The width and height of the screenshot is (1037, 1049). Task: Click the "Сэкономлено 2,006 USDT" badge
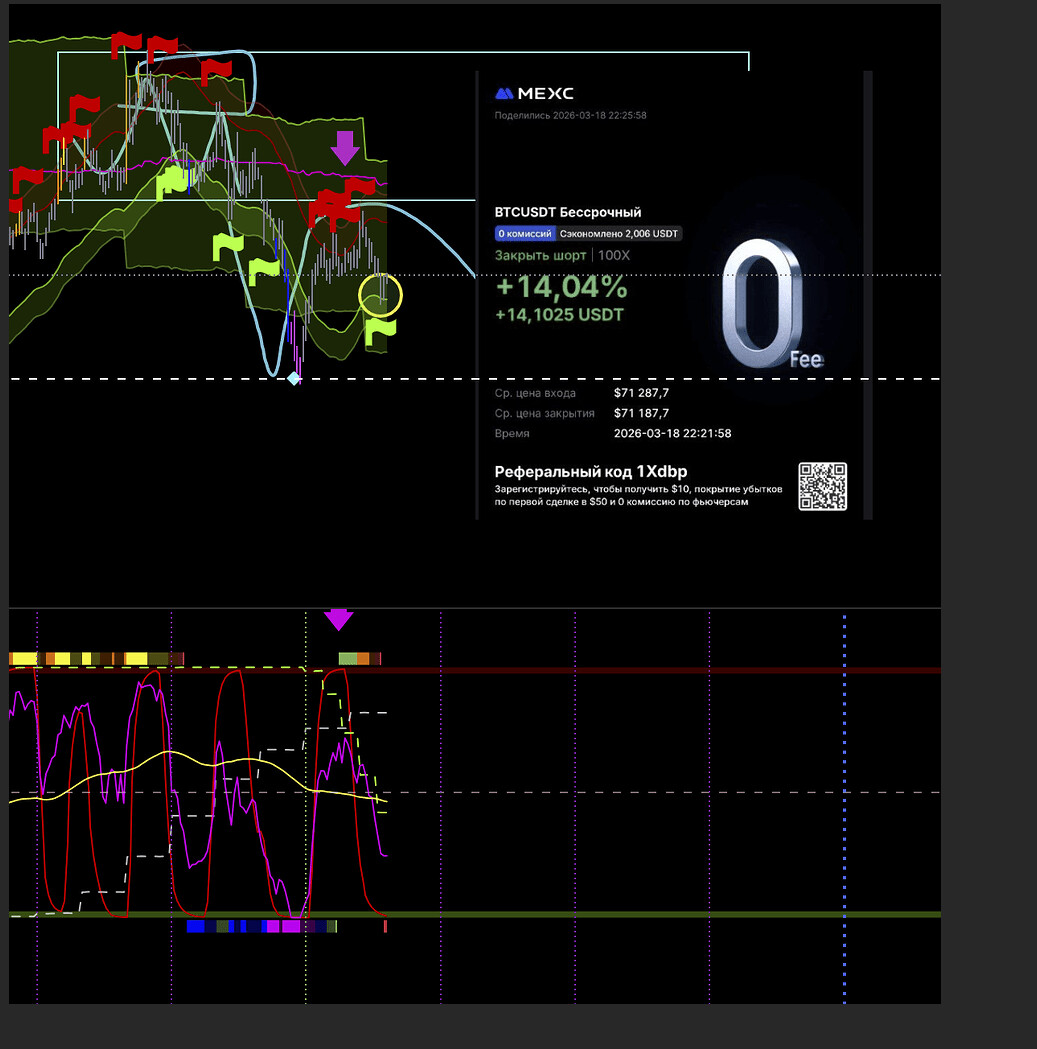click(618, 233)
